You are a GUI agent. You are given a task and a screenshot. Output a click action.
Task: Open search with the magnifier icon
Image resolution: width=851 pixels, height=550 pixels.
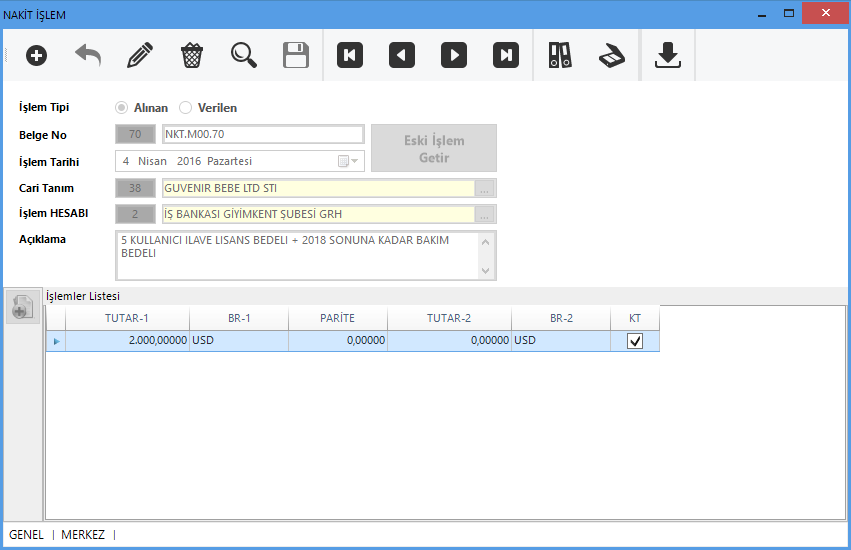click(244, 55)
